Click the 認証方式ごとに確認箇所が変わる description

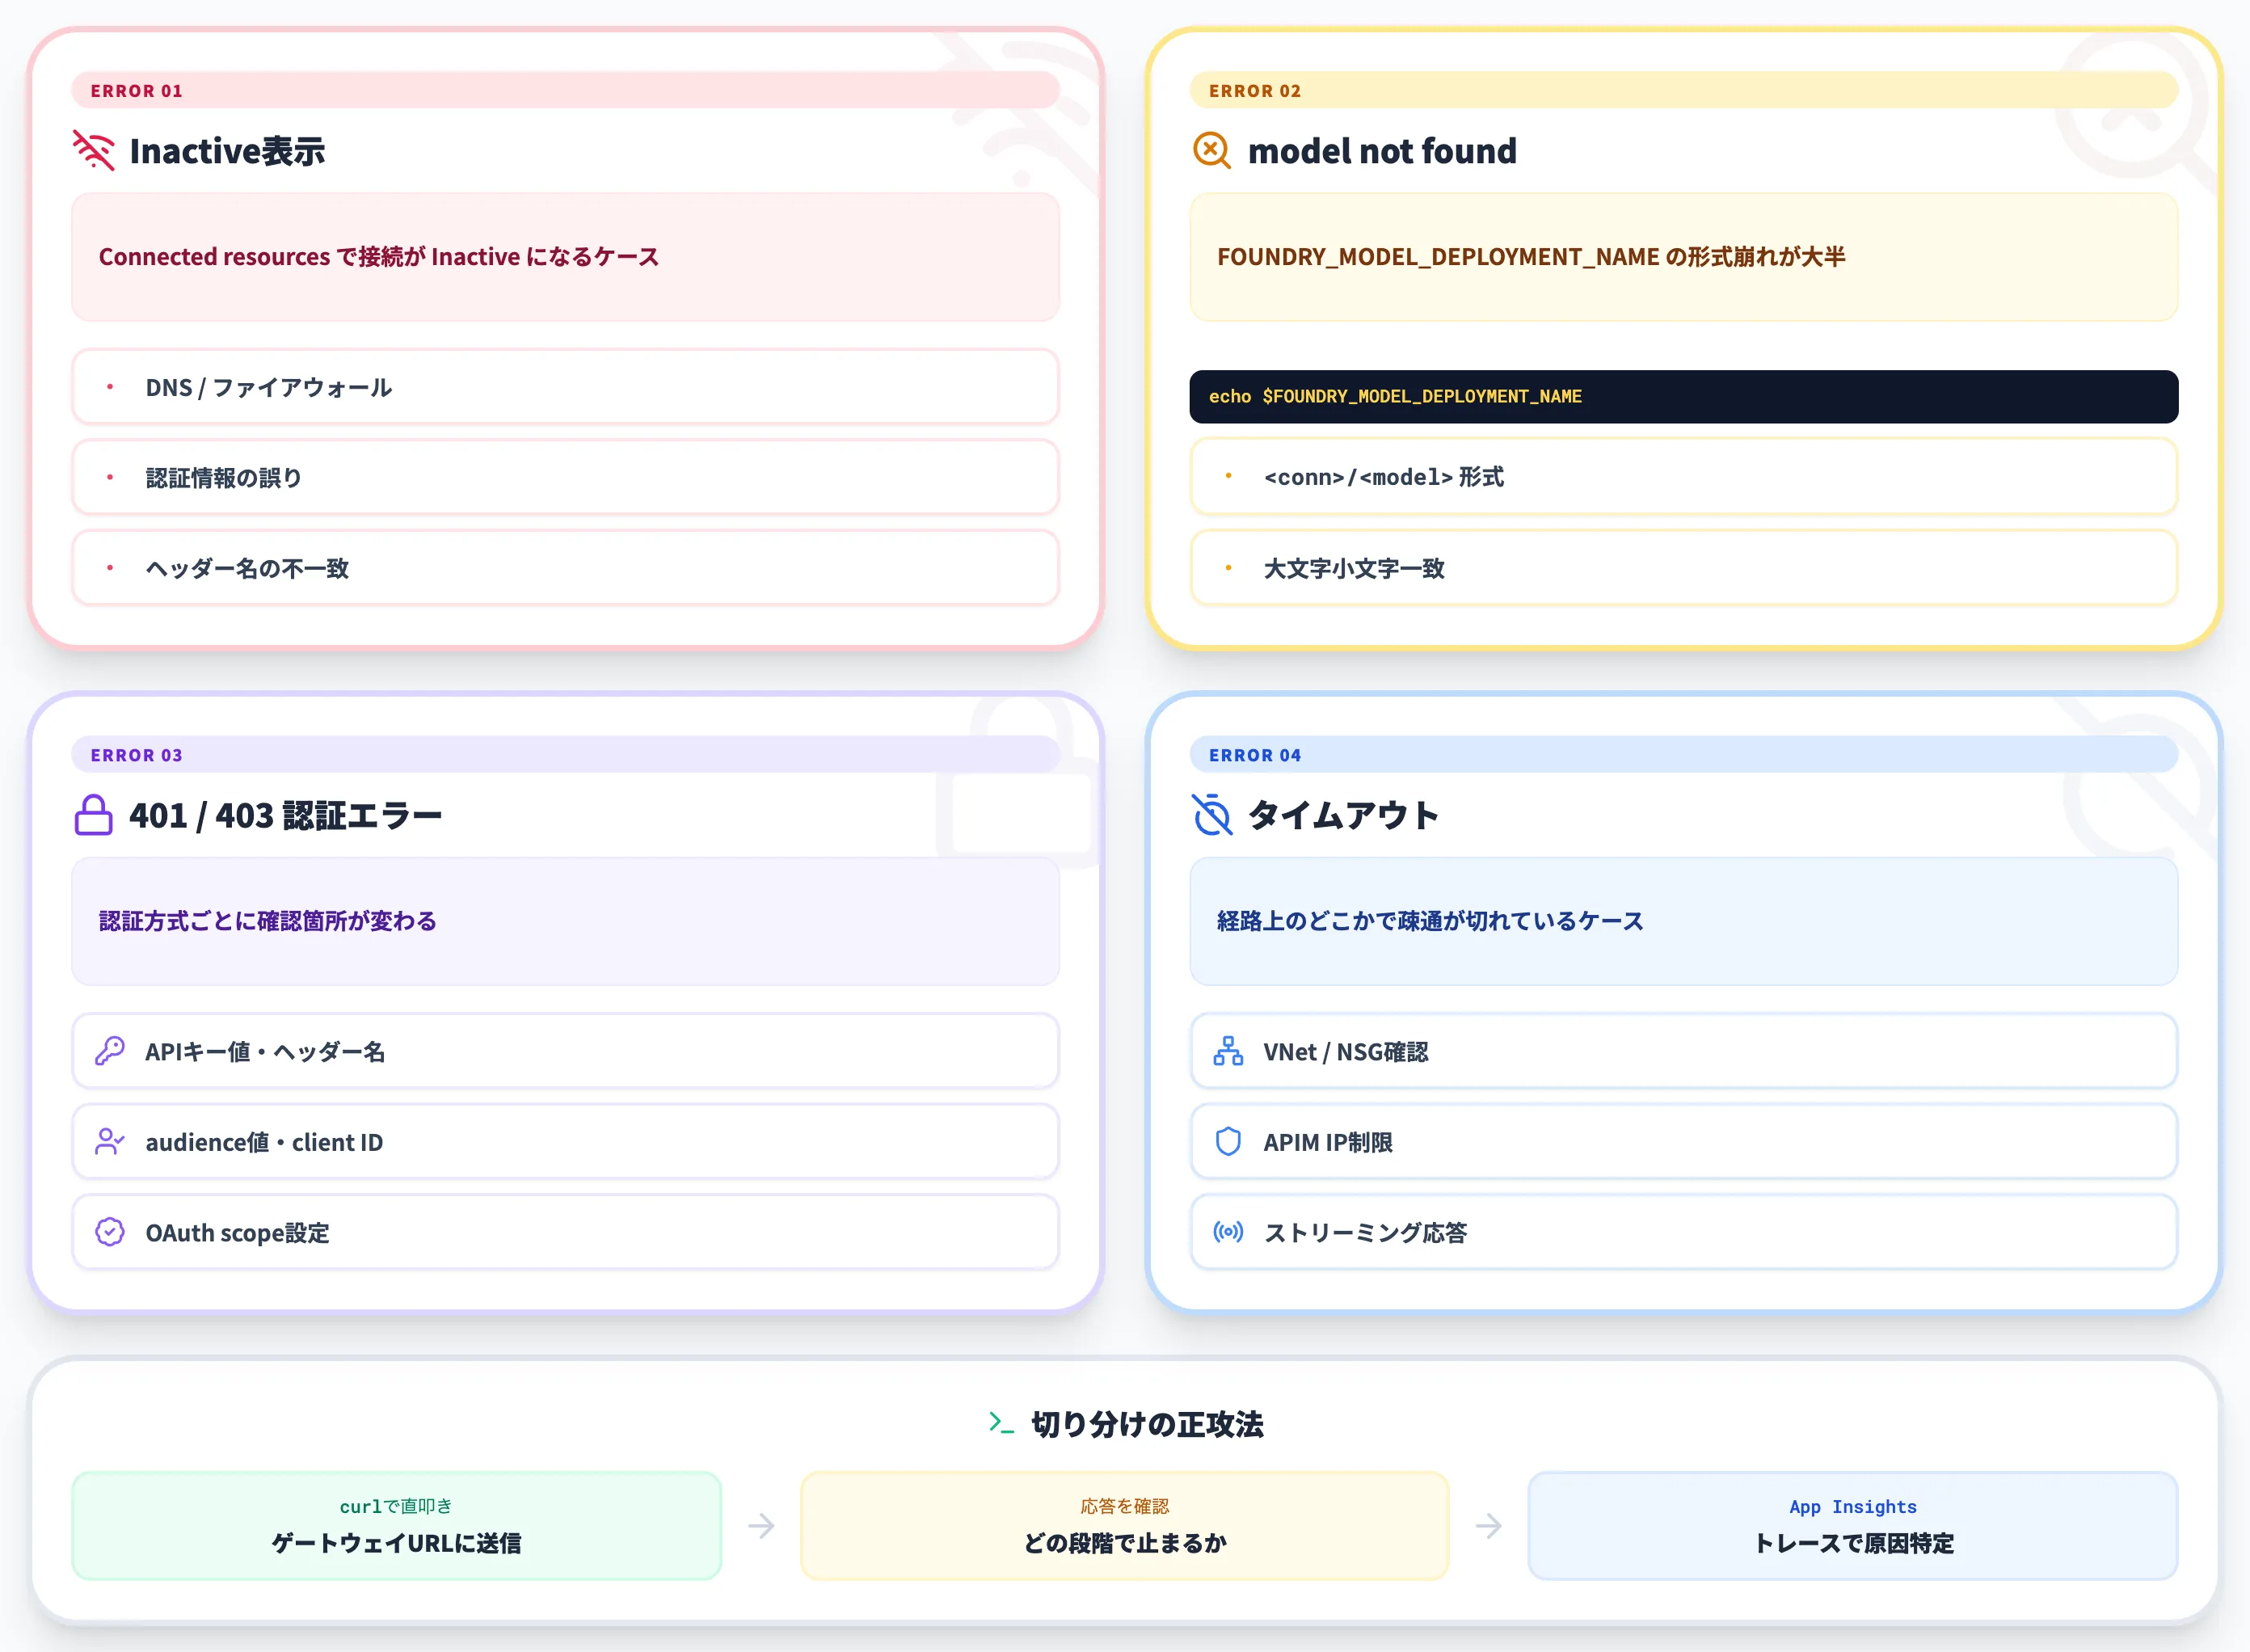(x=565, y=921)
